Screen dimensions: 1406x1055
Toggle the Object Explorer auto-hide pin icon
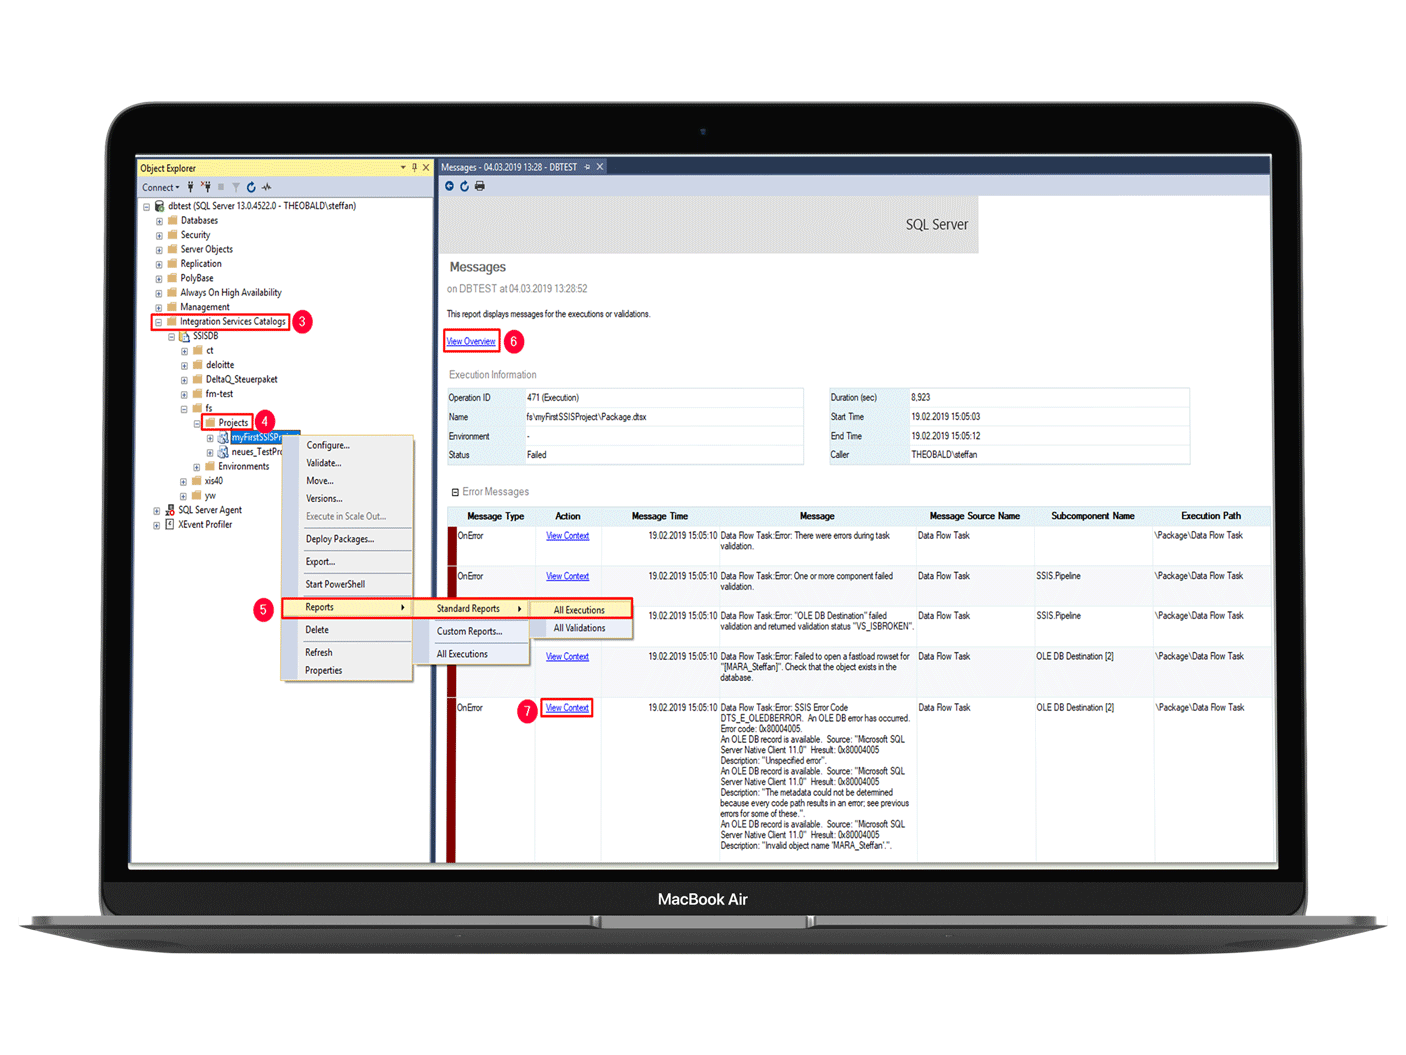coord(414,168)
